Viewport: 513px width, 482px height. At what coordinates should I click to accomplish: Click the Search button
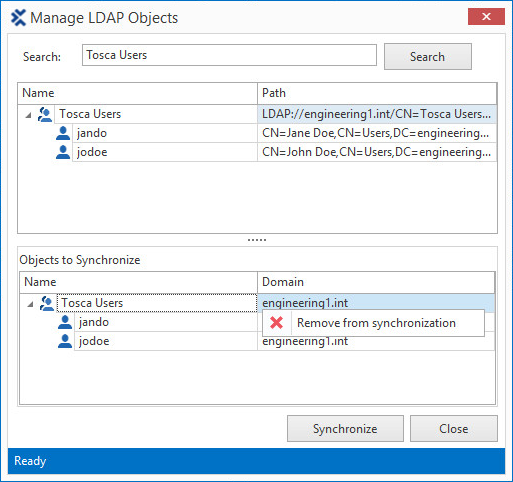(428, 56)
